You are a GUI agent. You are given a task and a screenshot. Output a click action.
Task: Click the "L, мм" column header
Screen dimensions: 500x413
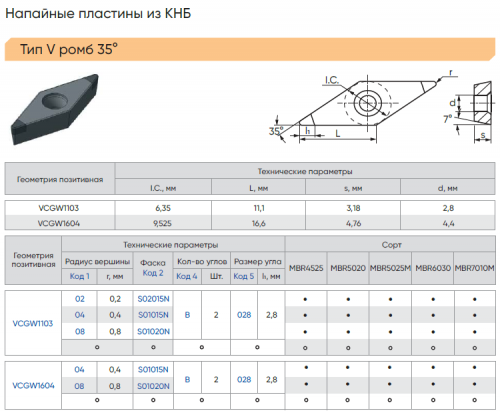click(259, 188)
